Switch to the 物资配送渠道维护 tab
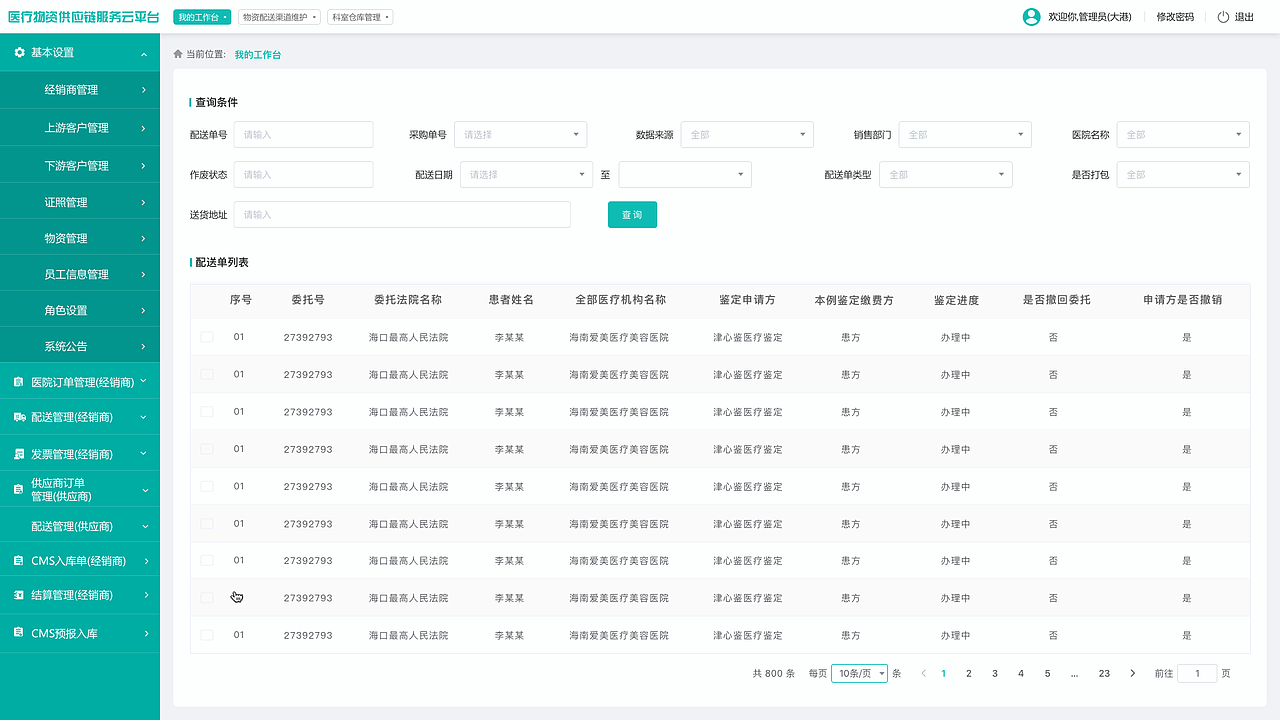Image resolution: width=1280 pixels, height=720 pixels. tap(280, 17)
